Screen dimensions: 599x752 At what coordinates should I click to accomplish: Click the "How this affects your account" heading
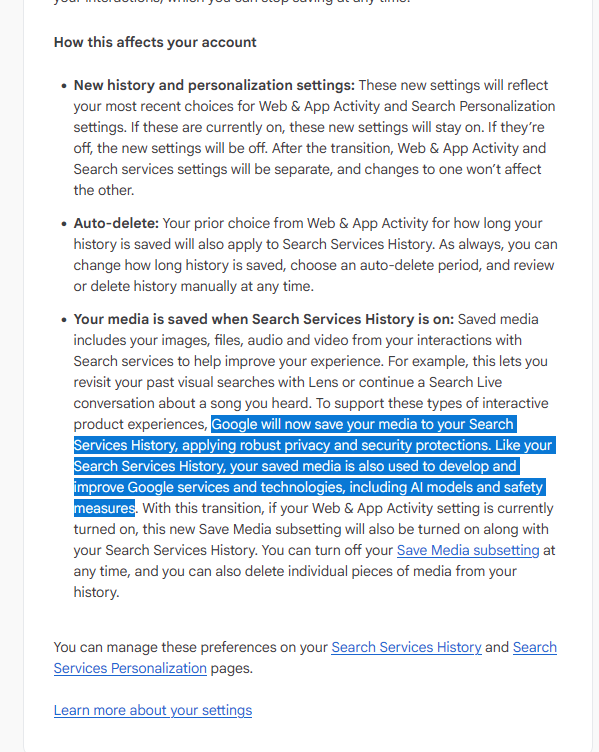155,42
